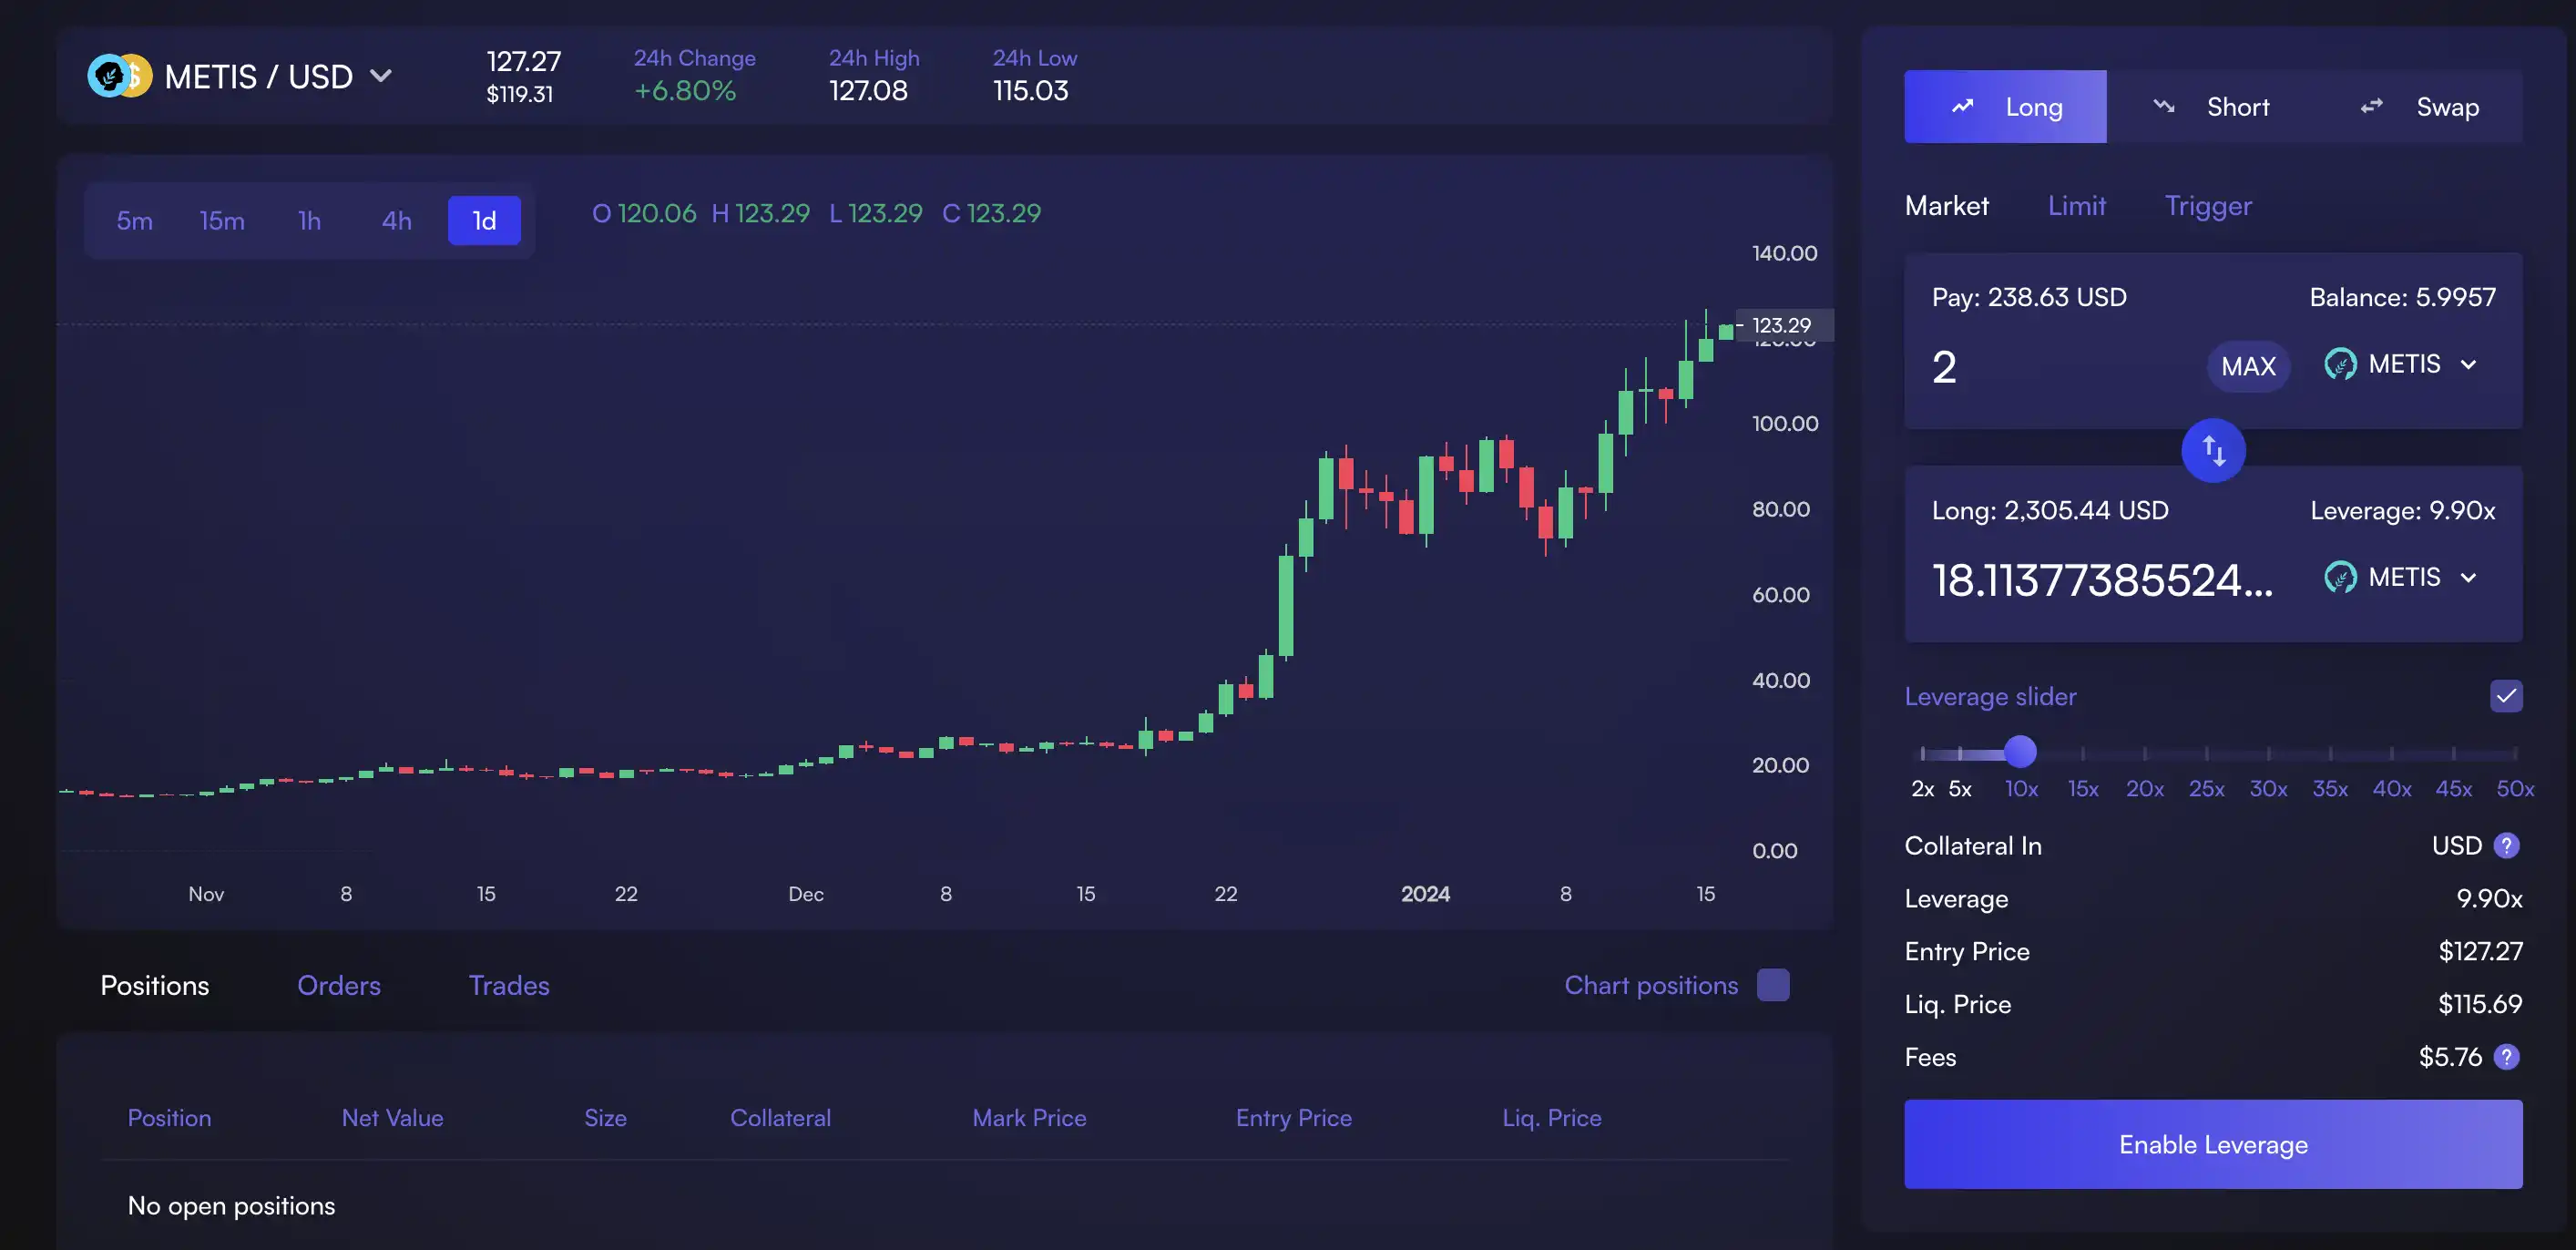Toggle the Leverage slider checkbox

[x=2507, y=695]
